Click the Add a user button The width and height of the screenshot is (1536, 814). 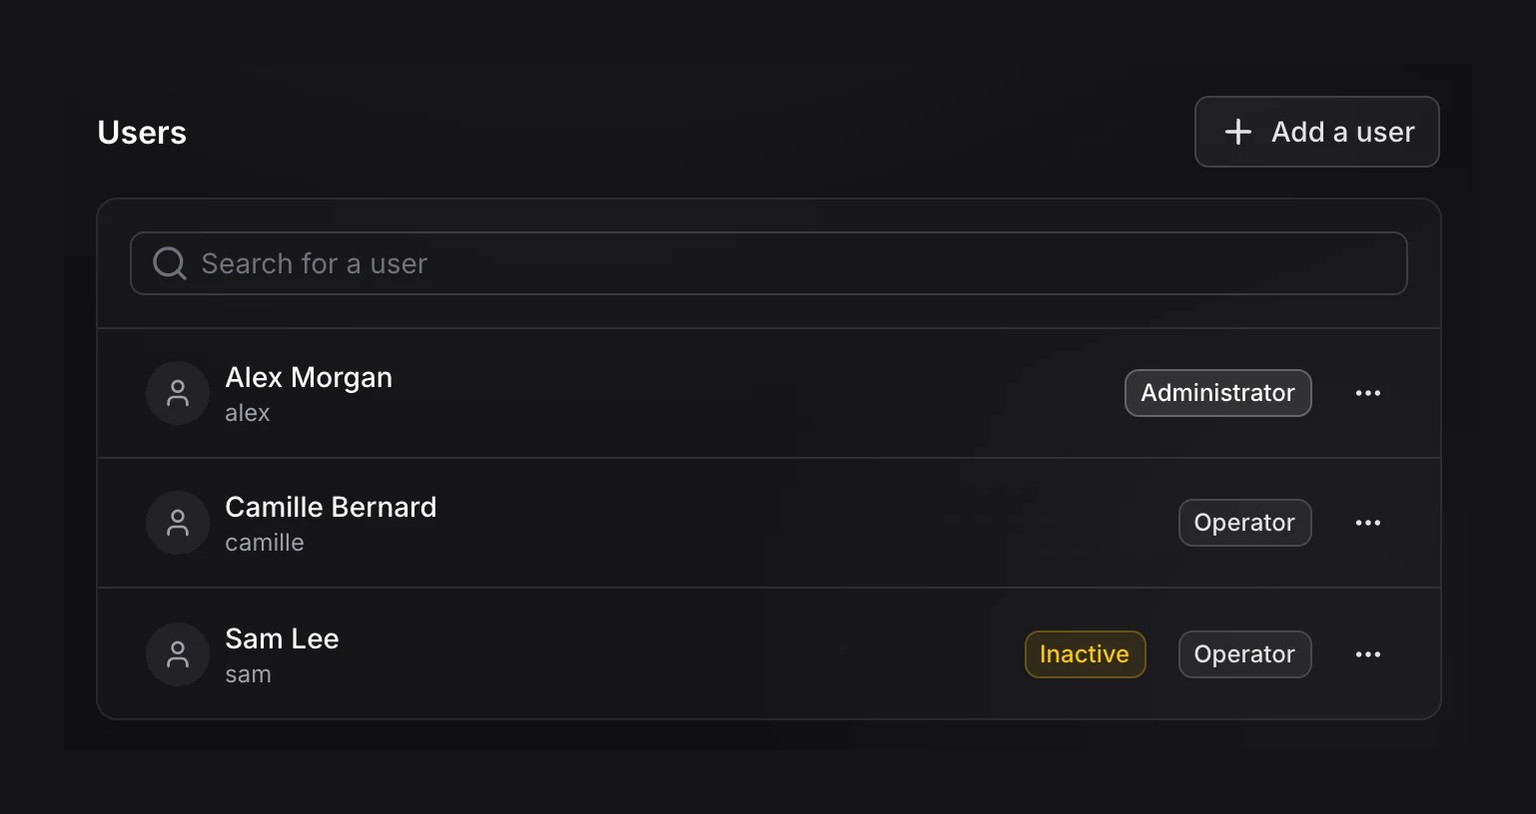pos(1316,132)
